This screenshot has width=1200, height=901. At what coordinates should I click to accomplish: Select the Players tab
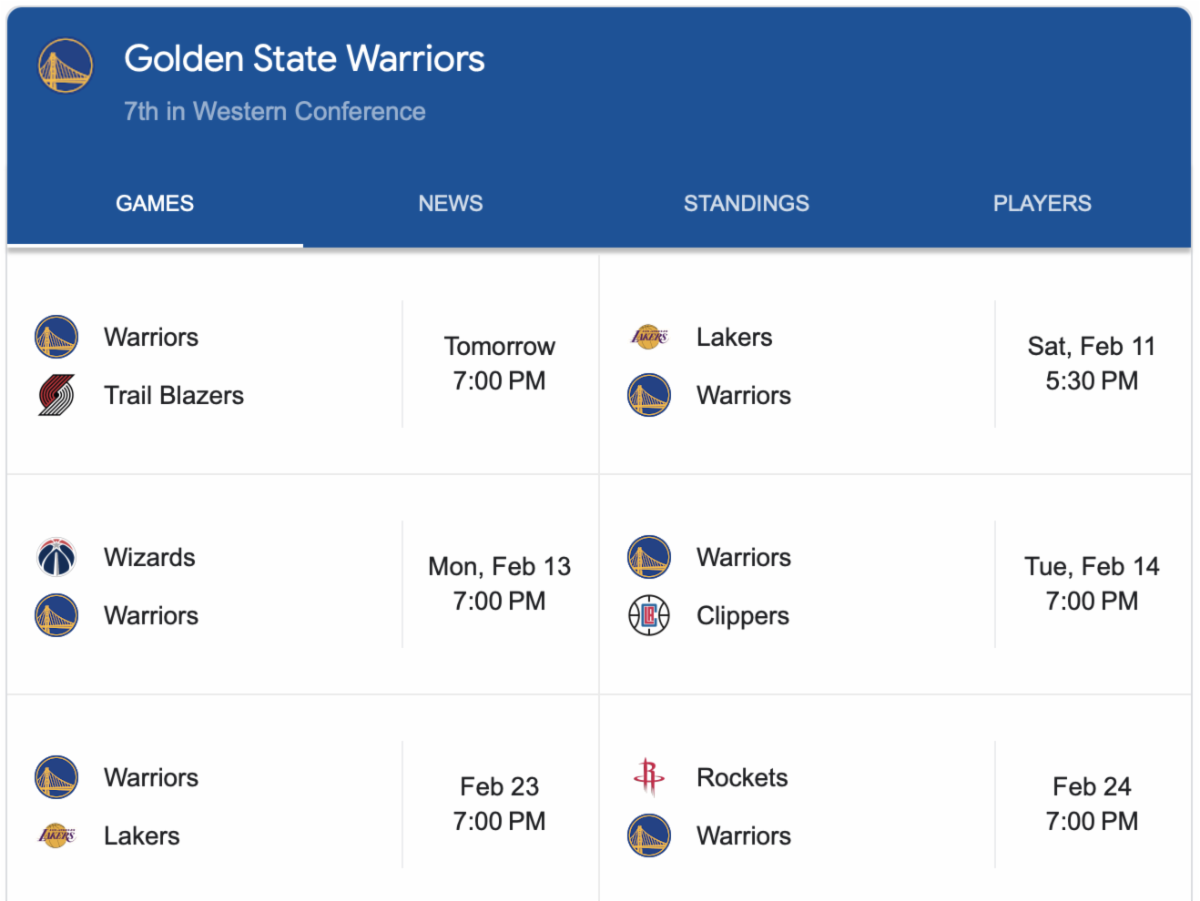(x=1042, y=204)
